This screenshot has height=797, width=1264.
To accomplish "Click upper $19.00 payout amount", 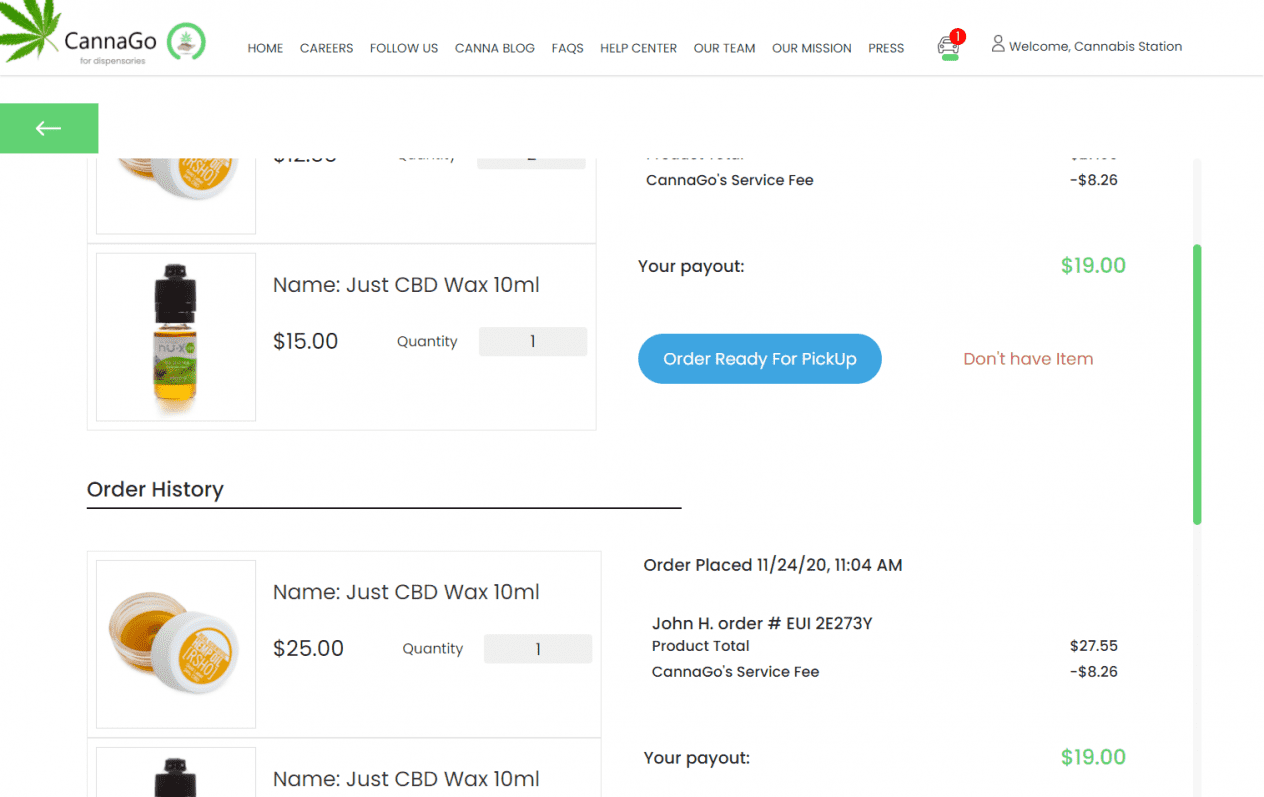I will (x=1093, y=266).
